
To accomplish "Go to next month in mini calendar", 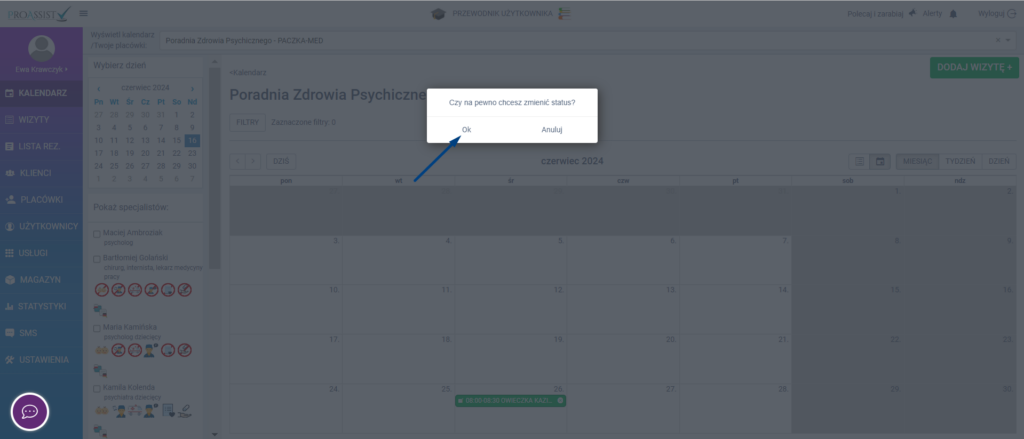I will point(192,88).
